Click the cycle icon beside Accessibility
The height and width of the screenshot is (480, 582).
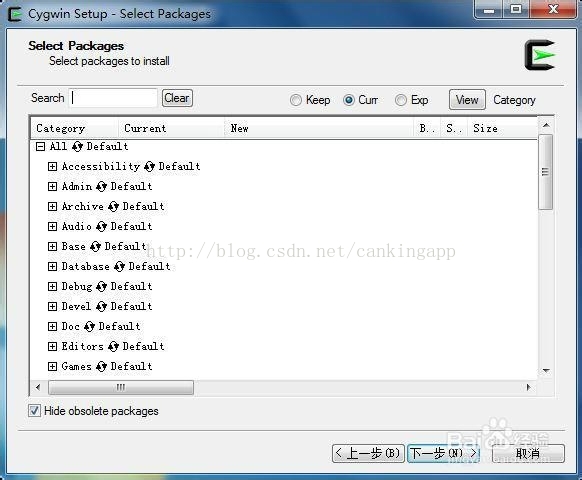[x=149, y=167]
